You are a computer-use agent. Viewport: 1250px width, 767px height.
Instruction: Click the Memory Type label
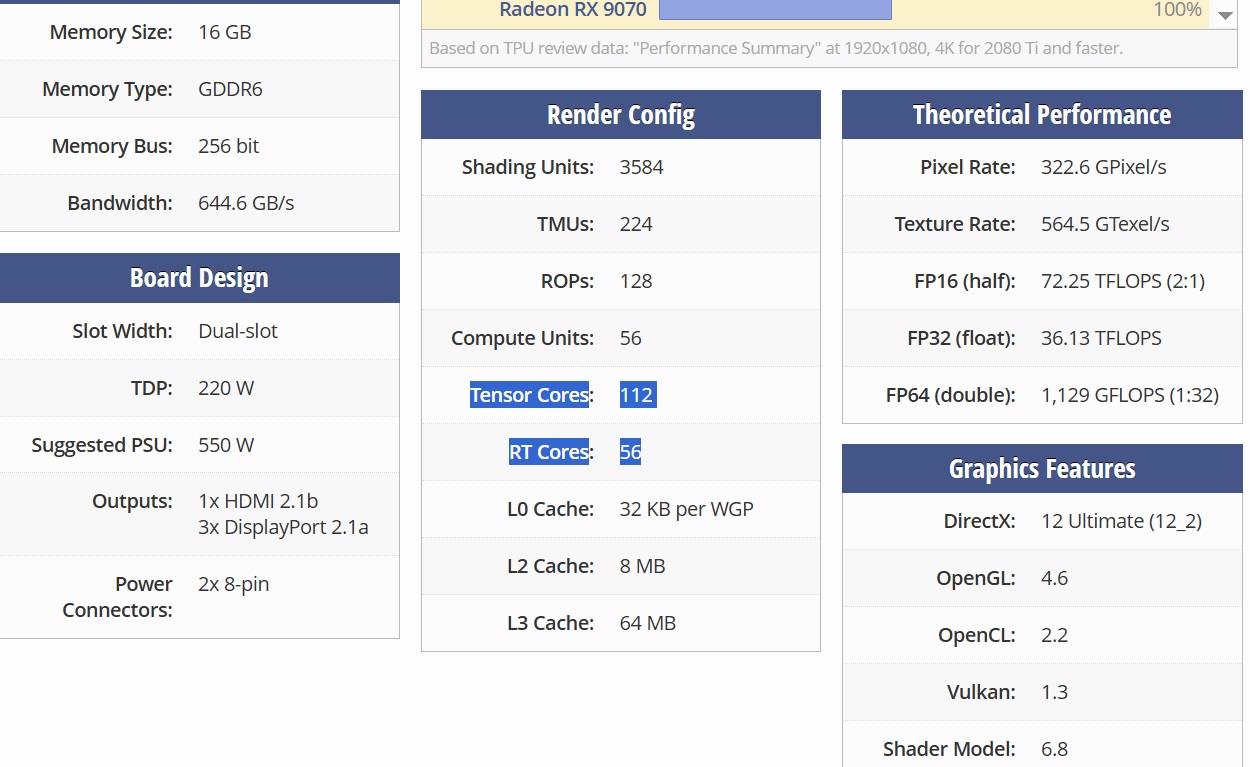click(107, 89)
